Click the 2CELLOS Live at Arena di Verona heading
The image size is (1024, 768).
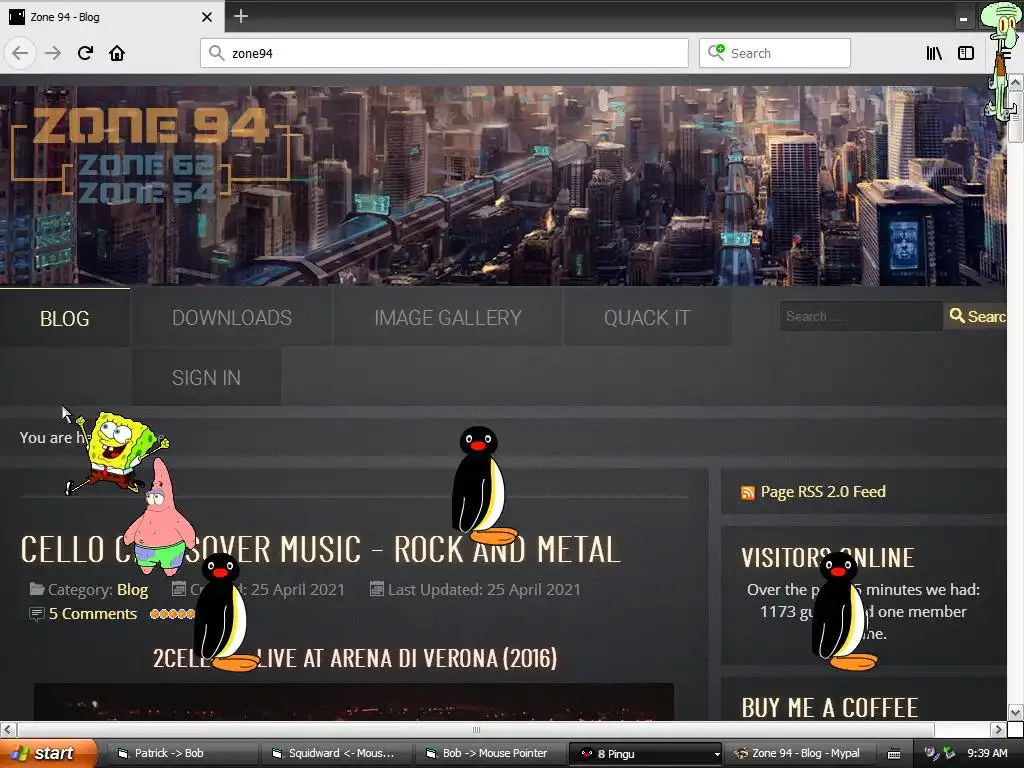click(x=355, y=658)
